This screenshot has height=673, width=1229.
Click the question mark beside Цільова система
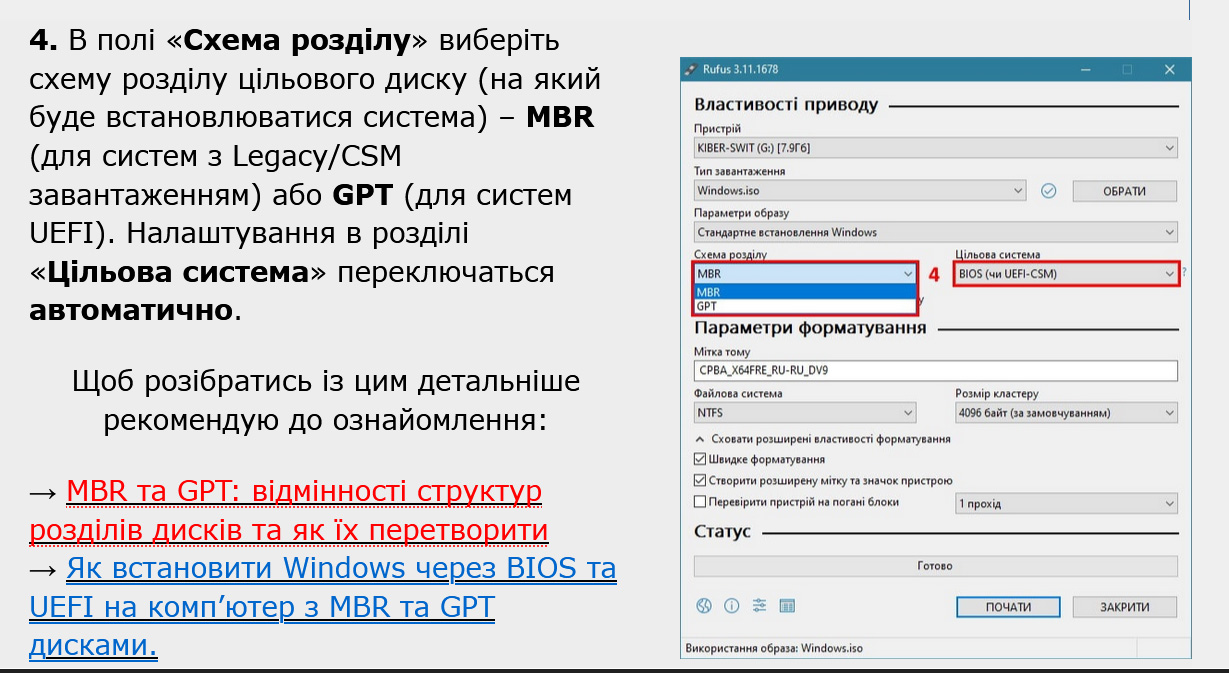1185,273
